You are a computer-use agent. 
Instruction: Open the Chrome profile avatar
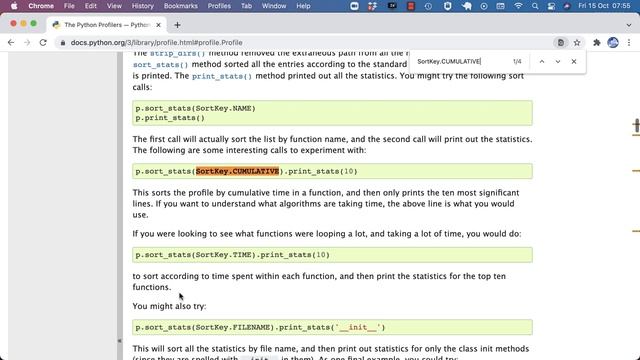click(613, 42)
